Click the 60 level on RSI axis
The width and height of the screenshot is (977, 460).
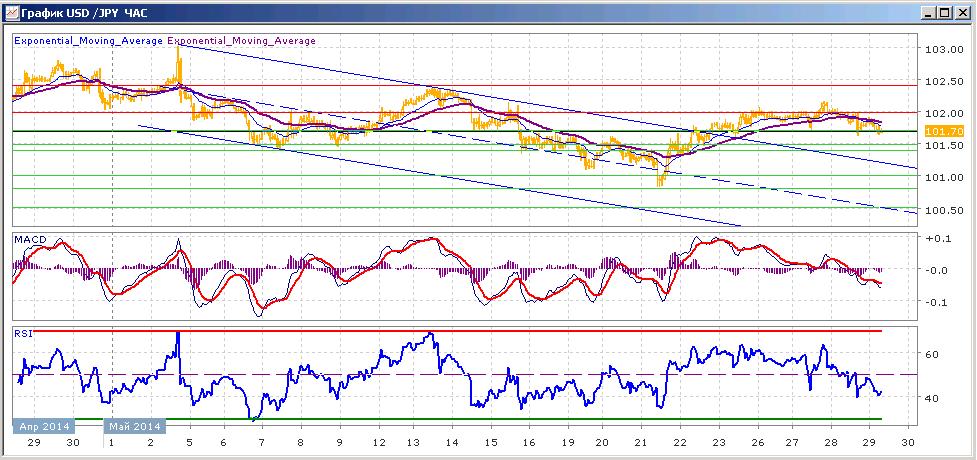tap(933, 354)
